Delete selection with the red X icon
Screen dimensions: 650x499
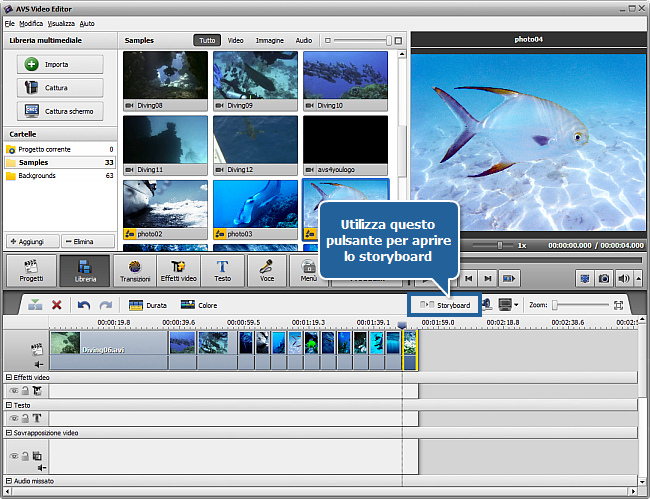pos(57,305)
